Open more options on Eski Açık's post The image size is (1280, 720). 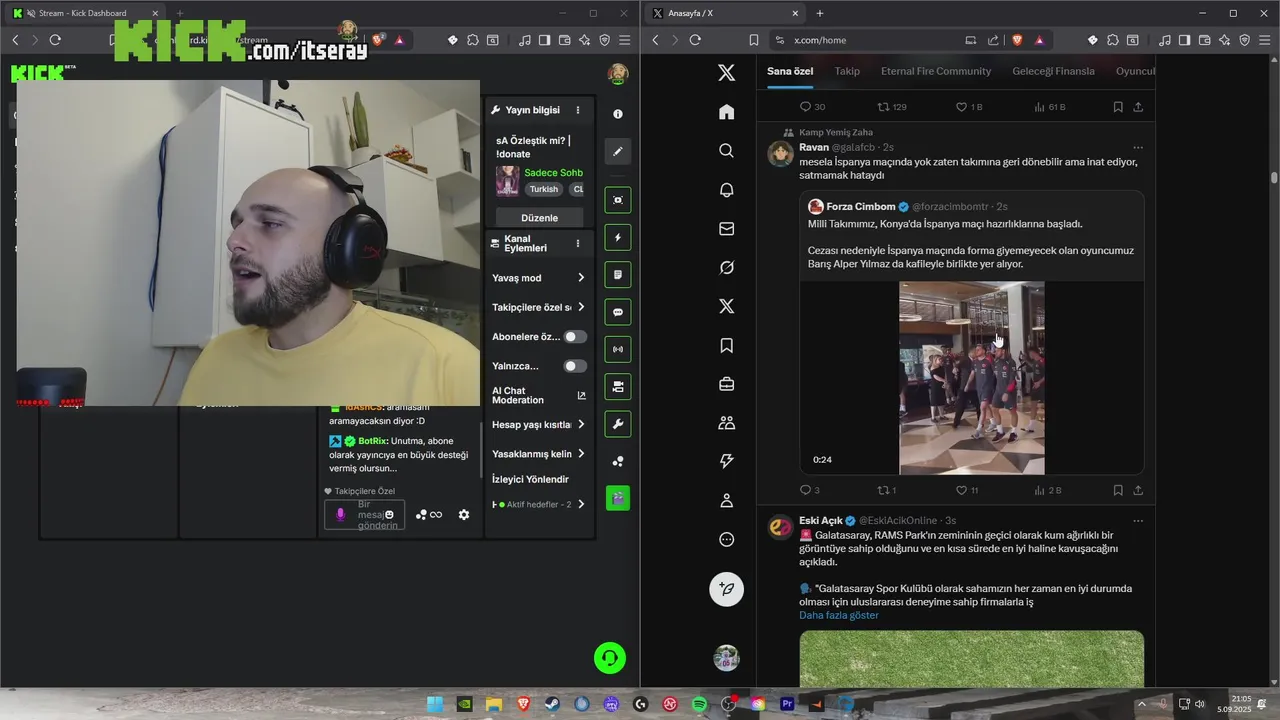coord(1138,520)
